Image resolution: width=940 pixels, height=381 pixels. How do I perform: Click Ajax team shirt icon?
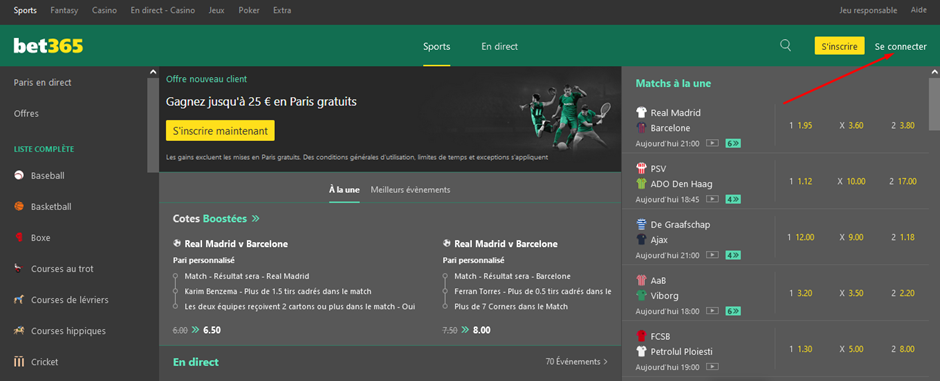641,240
